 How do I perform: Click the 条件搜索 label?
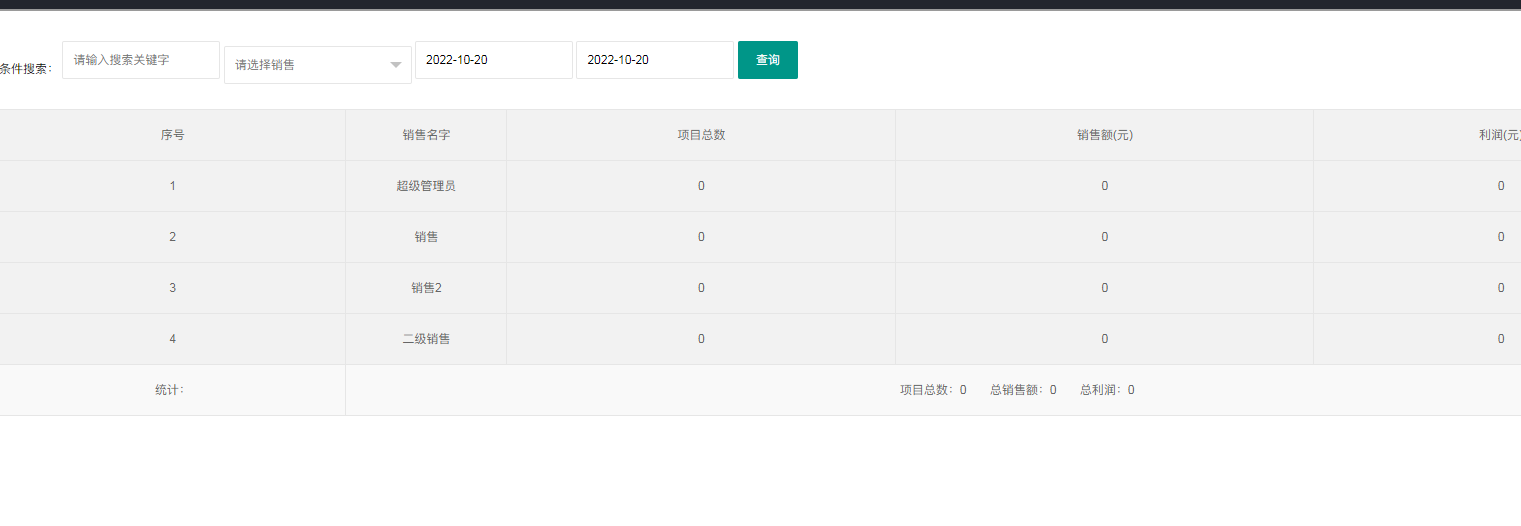[26, 69]
